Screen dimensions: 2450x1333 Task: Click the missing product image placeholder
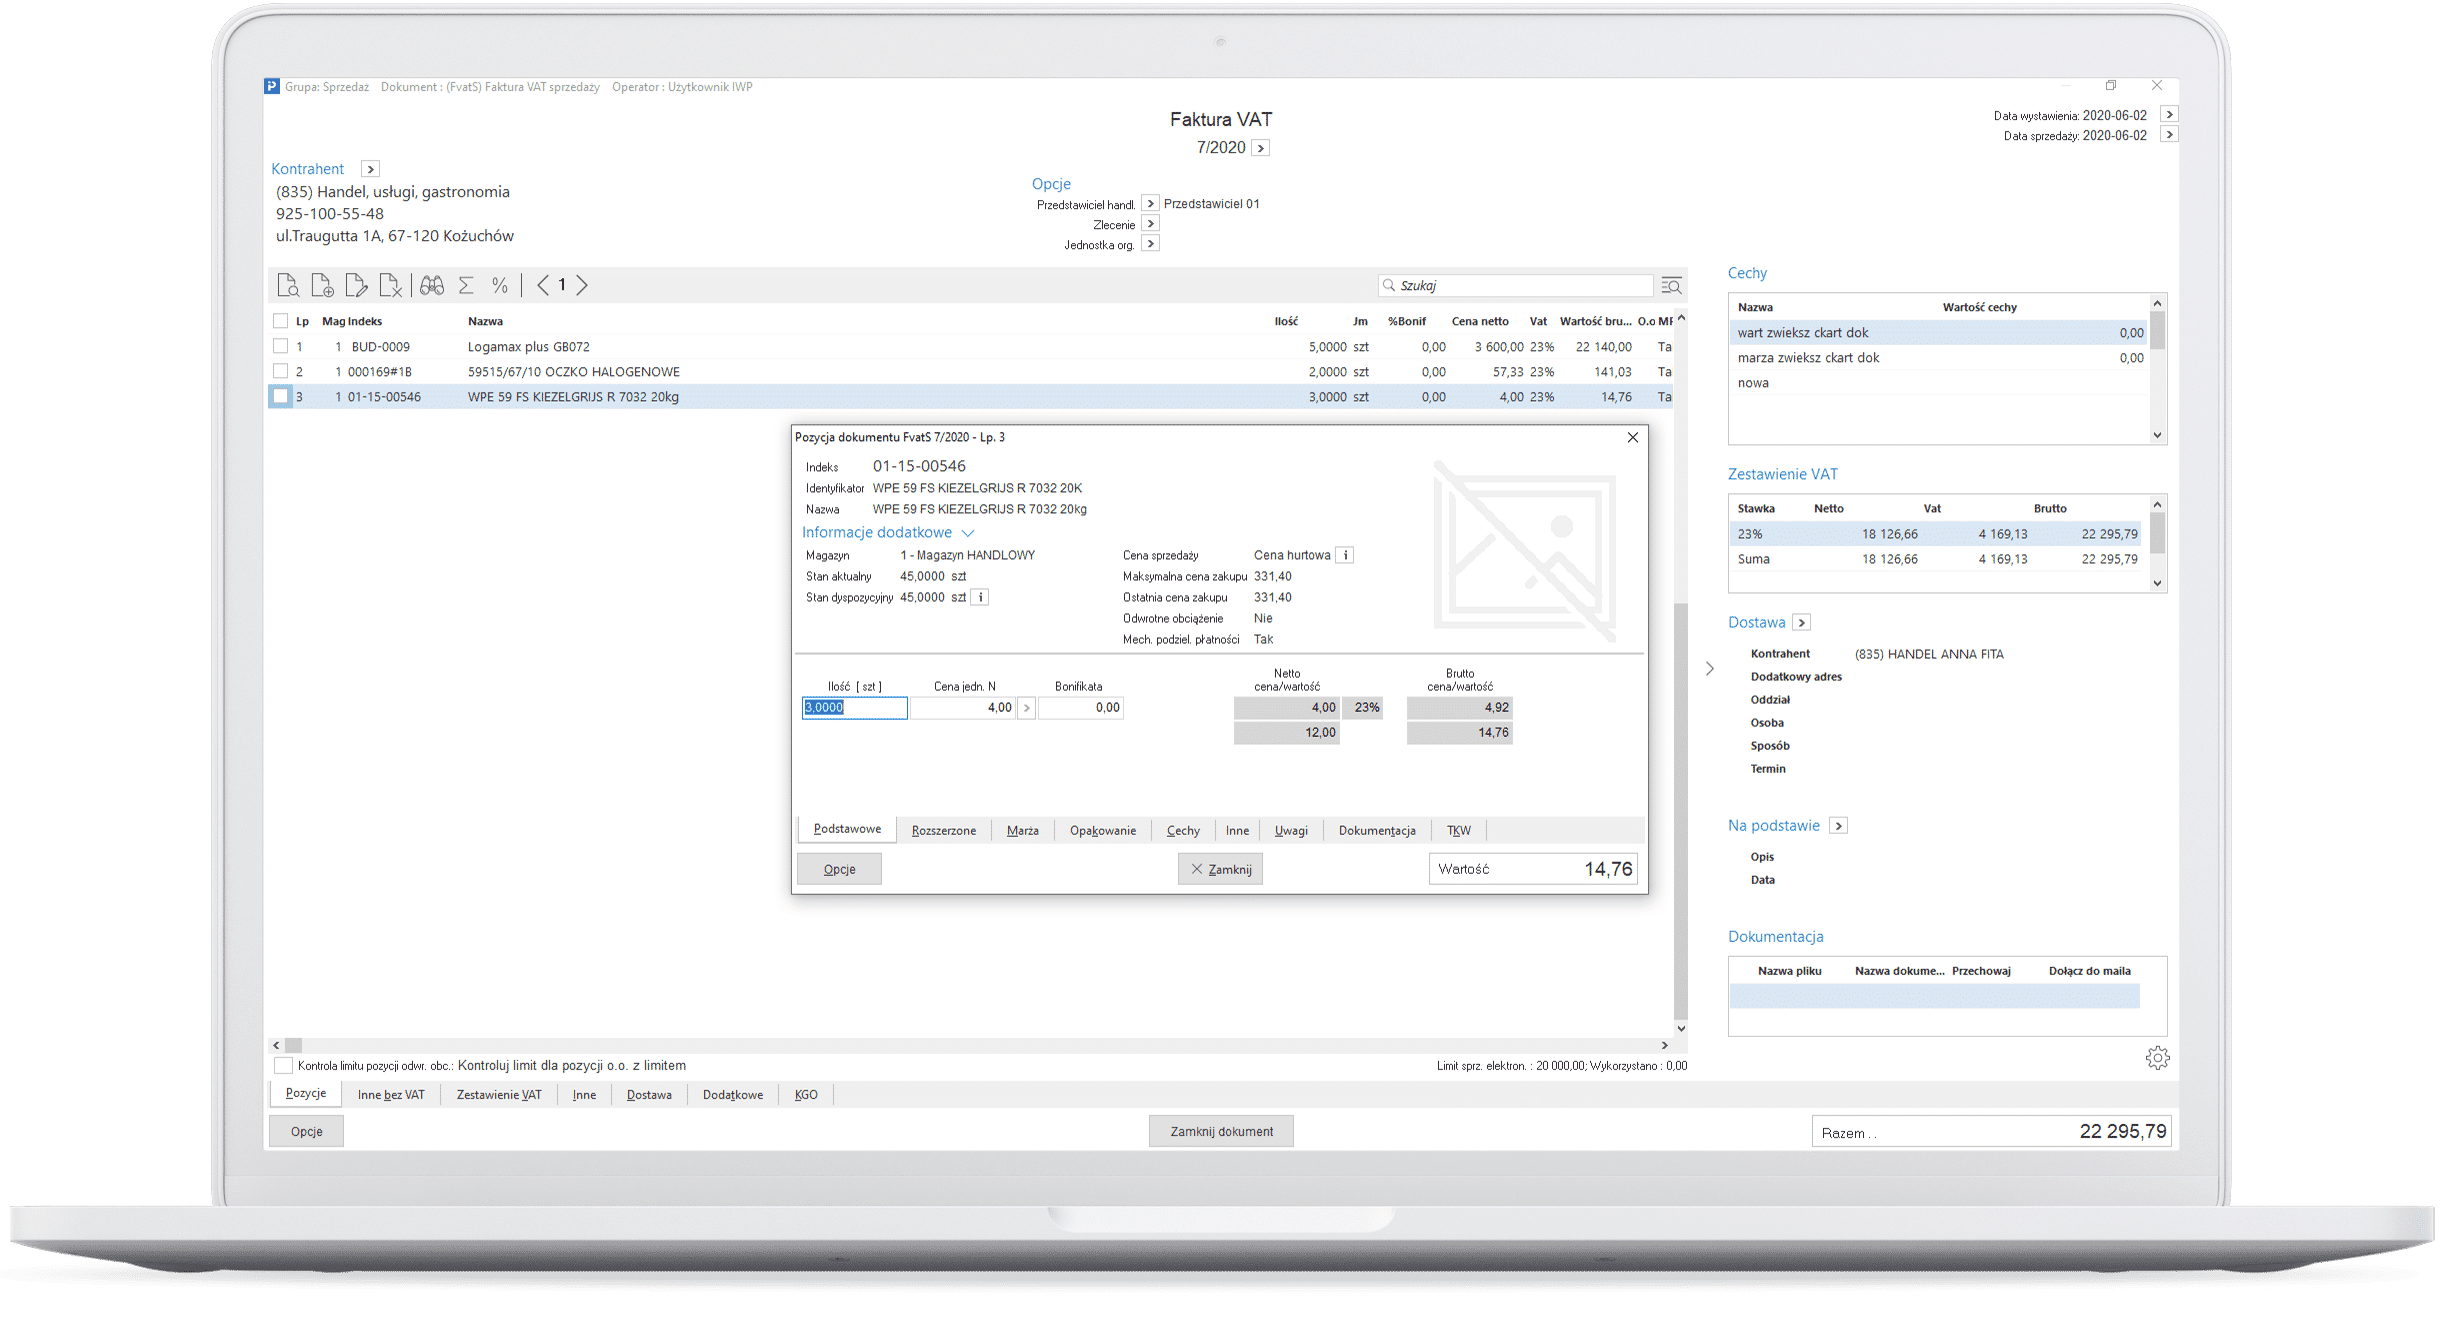coord(1525,549)
